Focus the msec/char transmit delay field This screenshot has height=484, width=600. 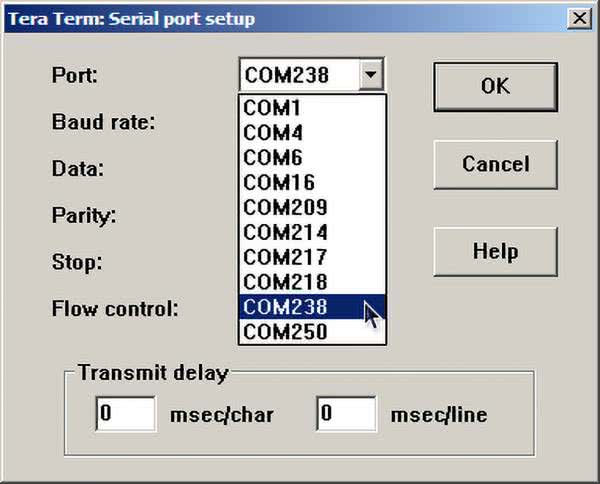click(126, 414)
